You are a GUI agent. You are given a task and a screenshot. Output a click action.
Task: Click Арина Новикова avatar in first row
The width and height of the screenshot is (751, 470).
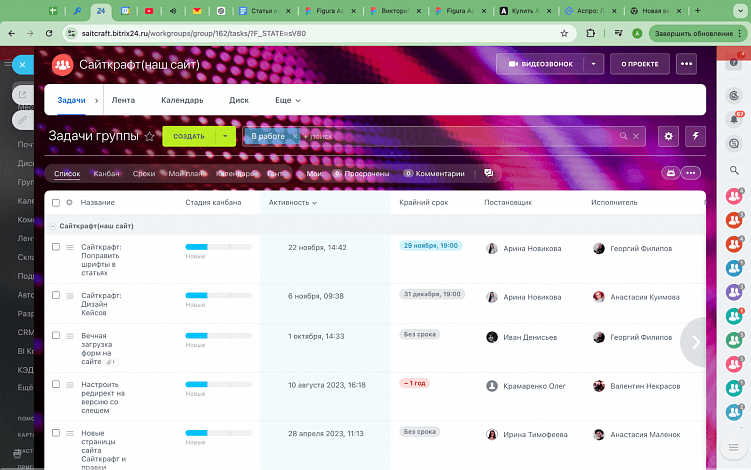(492, 248)
